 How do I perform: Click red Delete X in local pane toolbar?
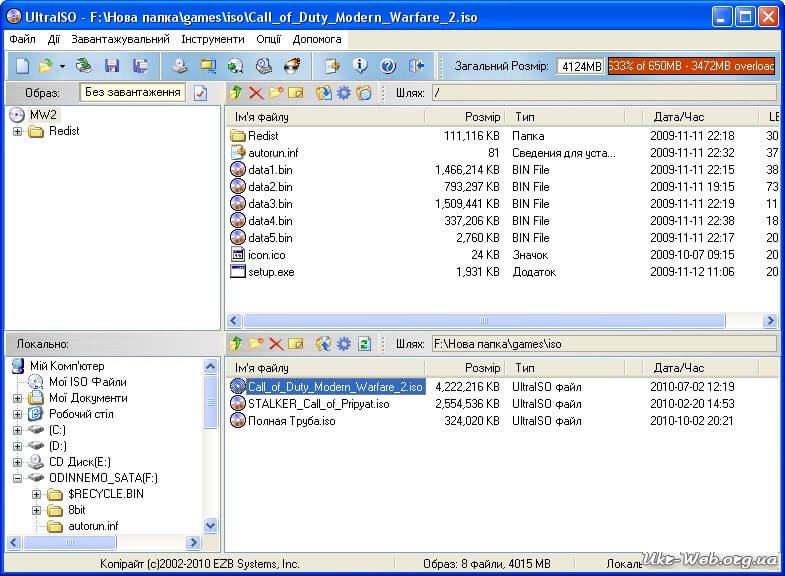[276, 344]
